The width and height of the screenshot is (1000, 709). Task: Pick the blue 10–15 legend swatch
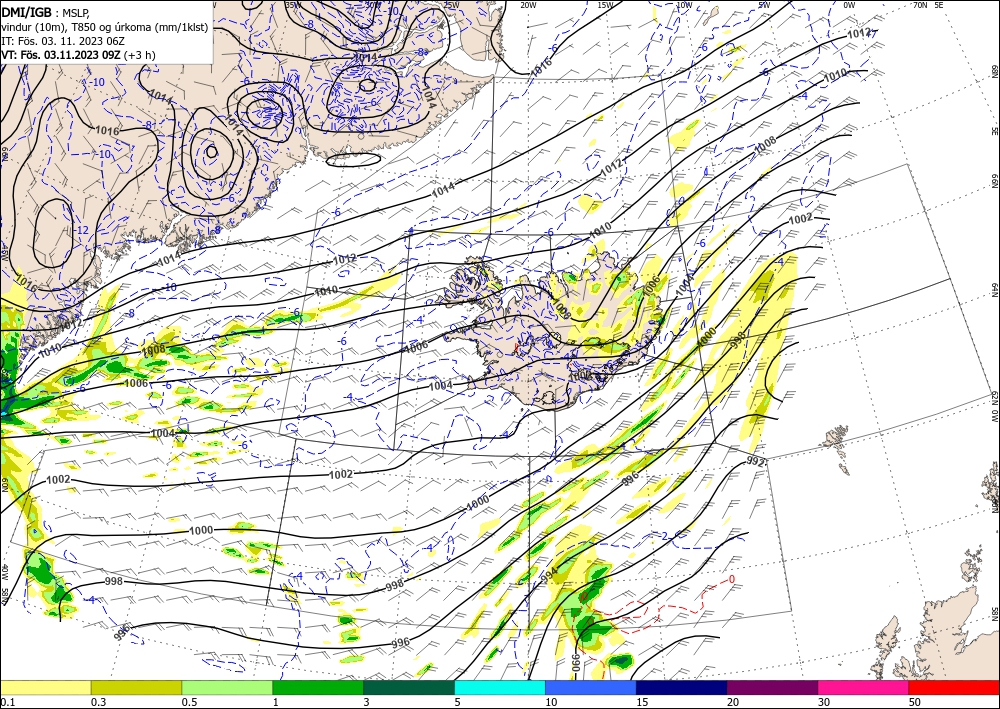click(591, 687)
